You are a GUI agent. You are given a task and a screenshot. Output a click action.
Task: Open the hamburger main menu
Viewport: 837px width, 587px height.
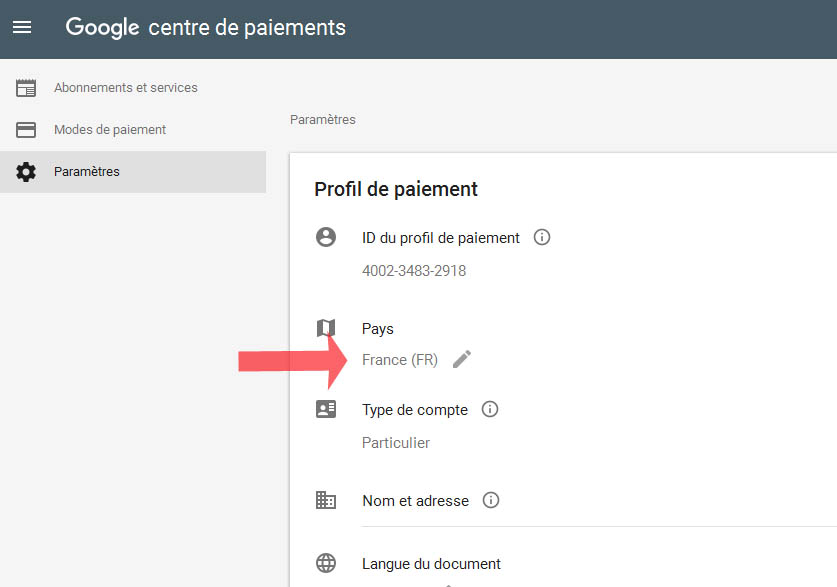22,27
